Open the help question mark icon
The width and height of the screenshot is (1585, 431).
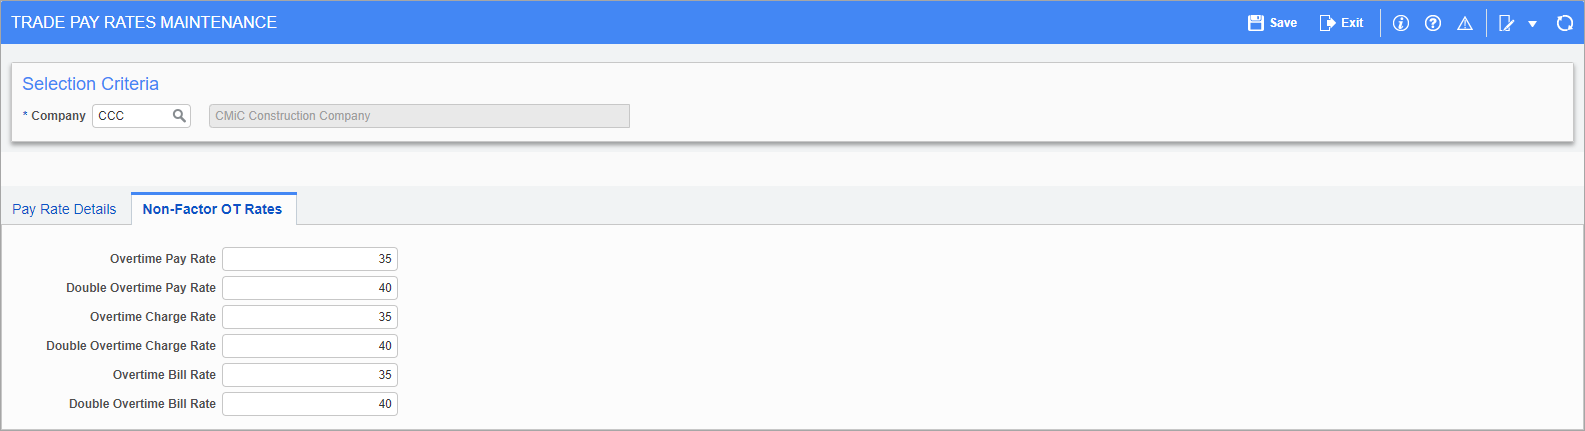(1433, 23)
